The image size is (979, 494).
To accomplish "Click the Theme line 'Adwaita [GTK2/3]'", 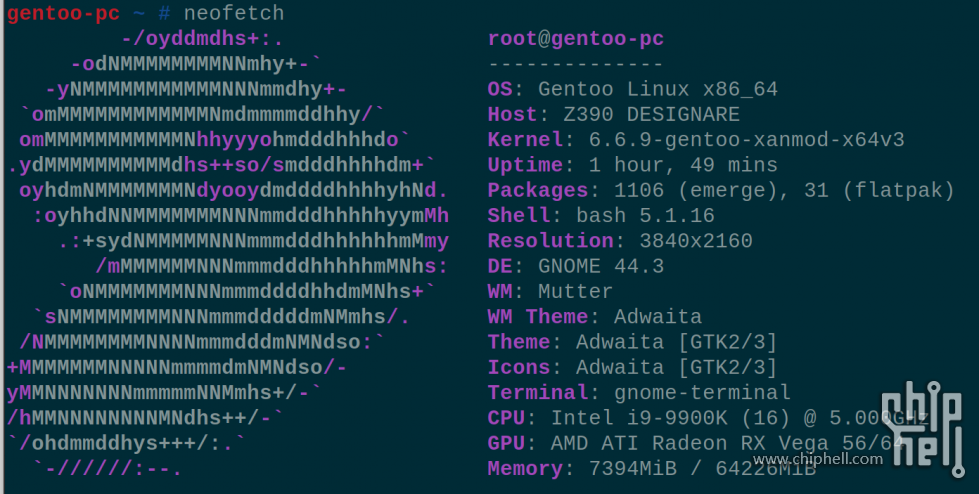I will [x=677, y=342].
